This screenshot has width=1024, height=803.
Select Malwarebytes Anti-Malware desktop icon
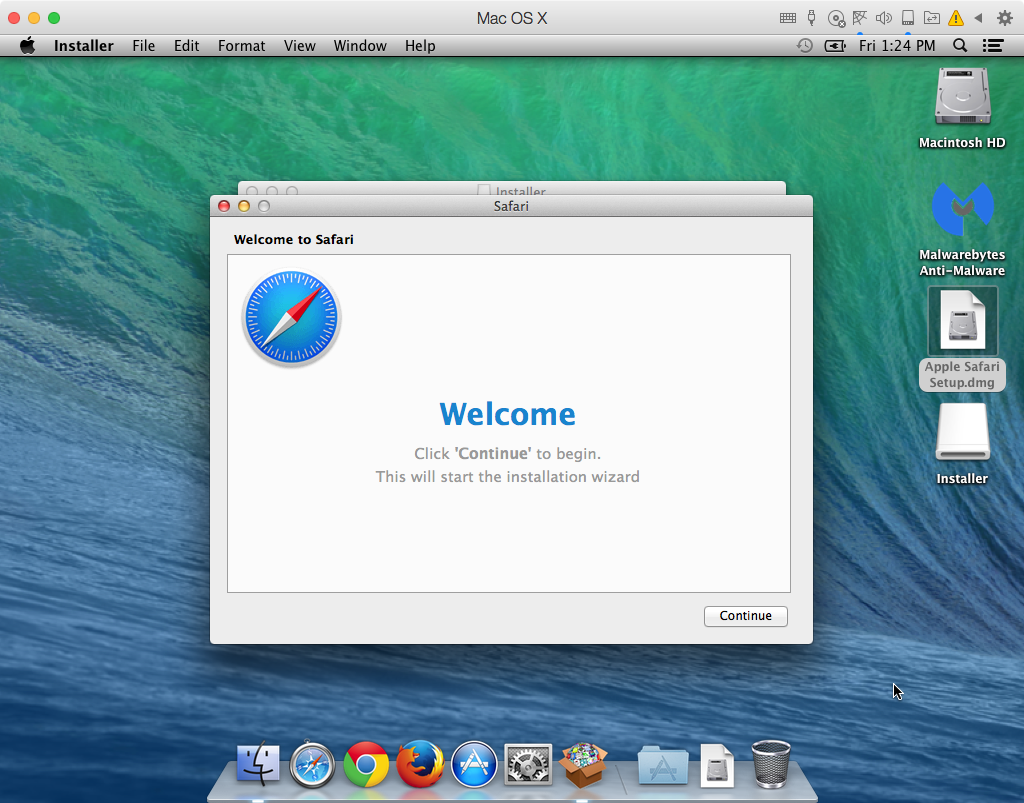962,211
